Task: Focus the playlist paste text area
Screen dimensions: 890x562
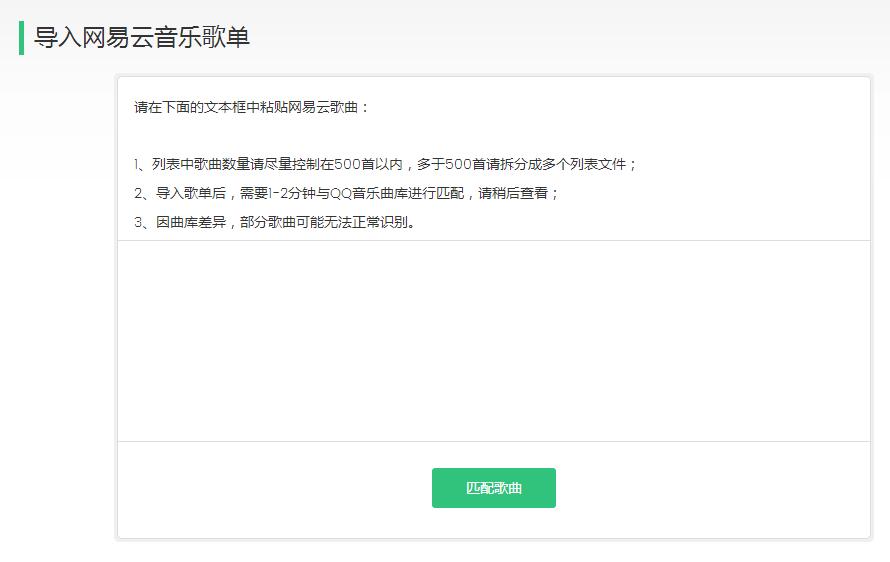Action: 493,340
